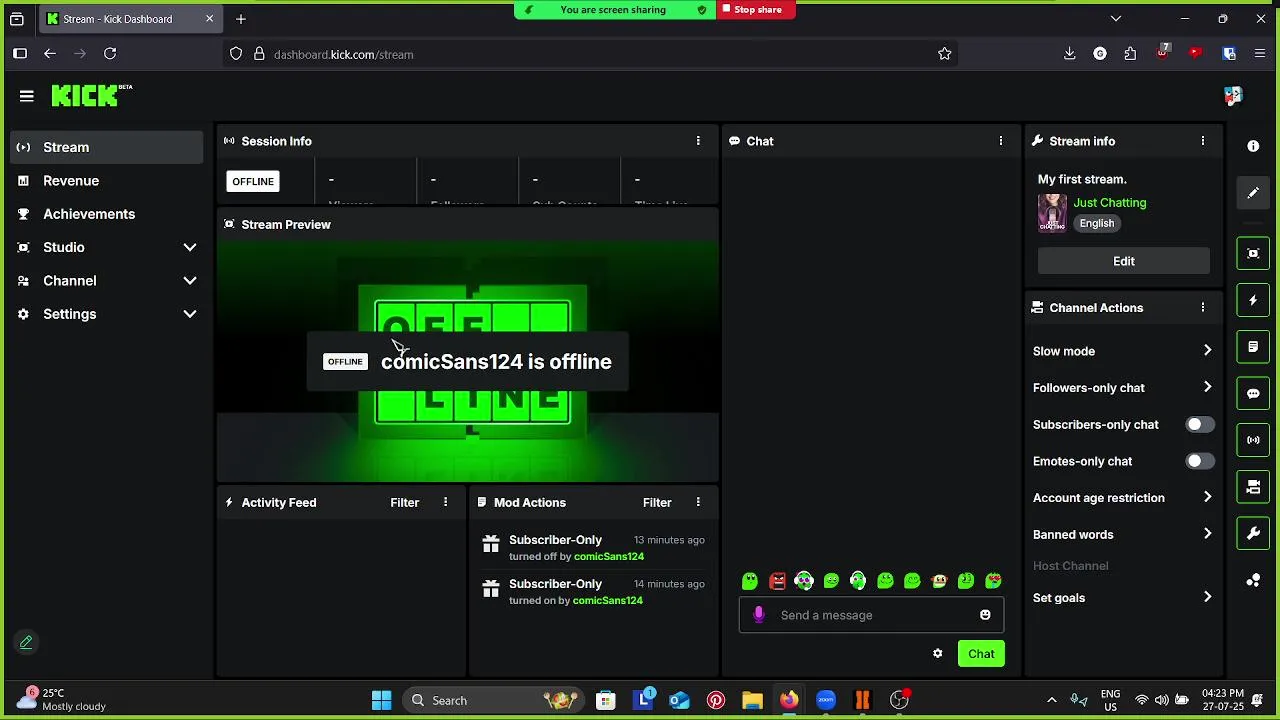Toggle Emotes-only chat switch

coord(1200,461)
